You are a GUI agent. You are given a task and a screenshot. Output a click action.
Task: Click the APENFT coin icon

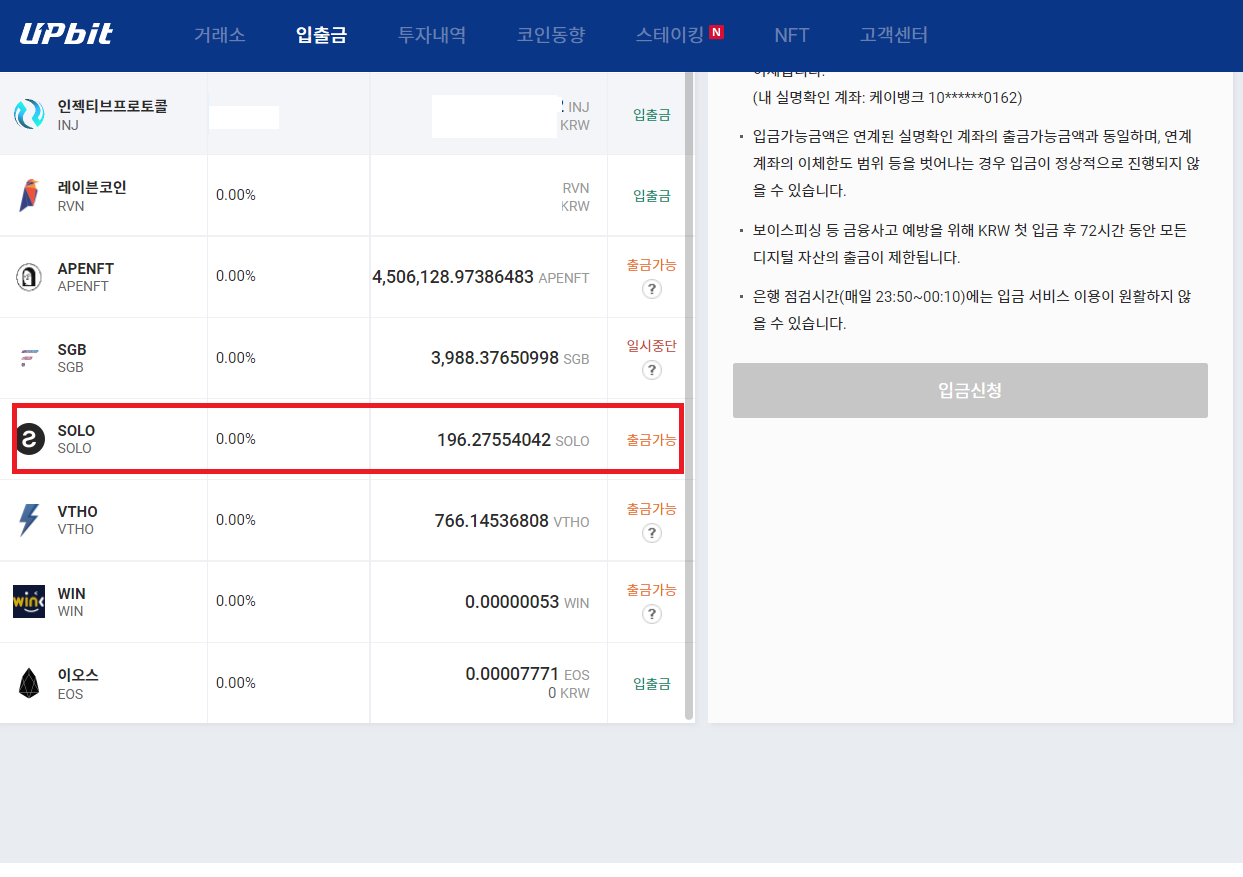pyautogui.click(x=29, y=276)
